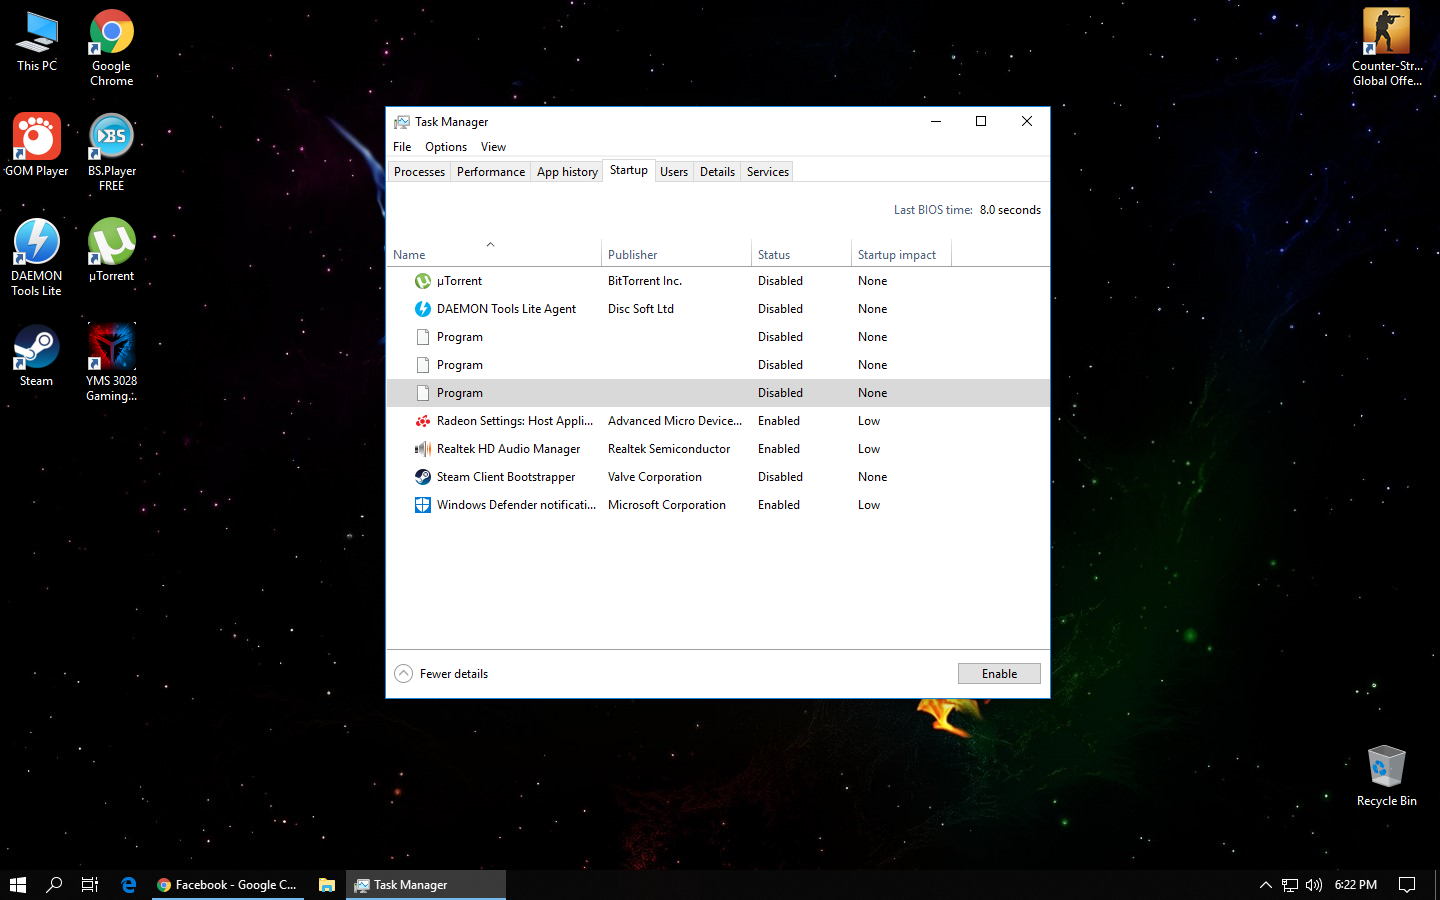This screenshot has width=1440, height=900.
Task: Click the Enable button
Action: point(998,674)
